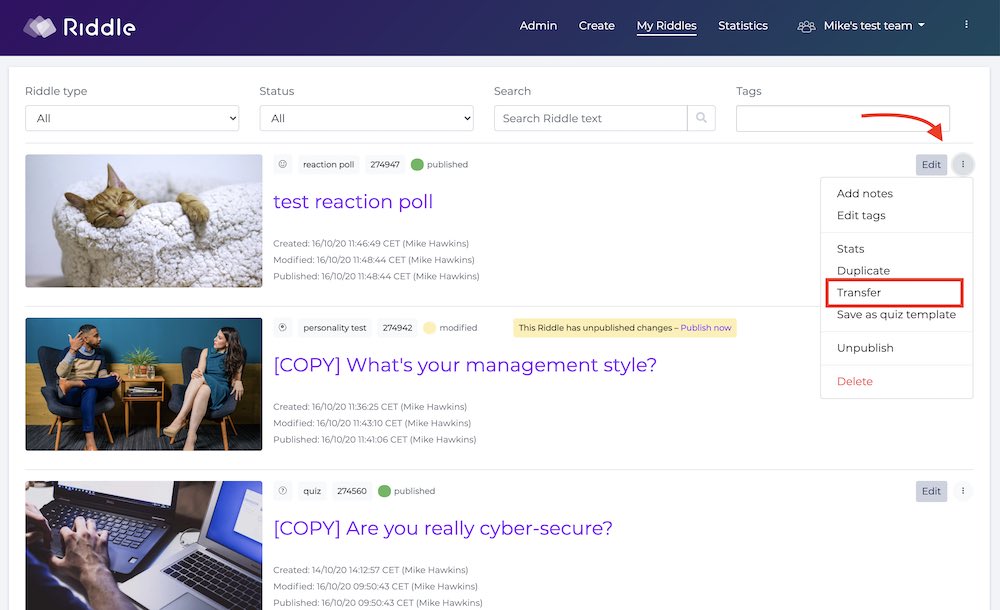Click the reaction poll type tag
The width and height of the screenshot is (1000, 610).
point(328,165)
